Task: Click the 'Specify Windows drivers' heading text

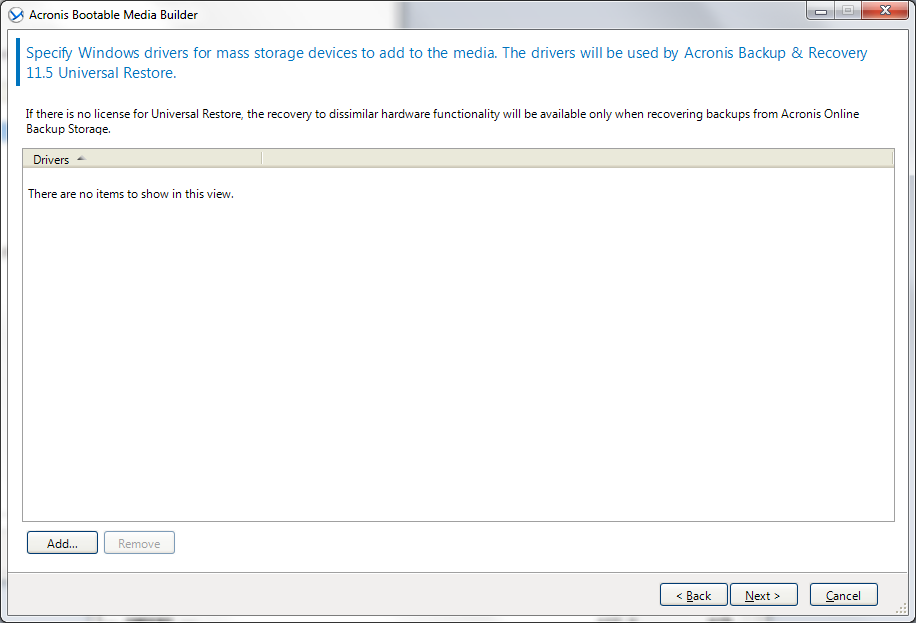Action: (446, 63)
